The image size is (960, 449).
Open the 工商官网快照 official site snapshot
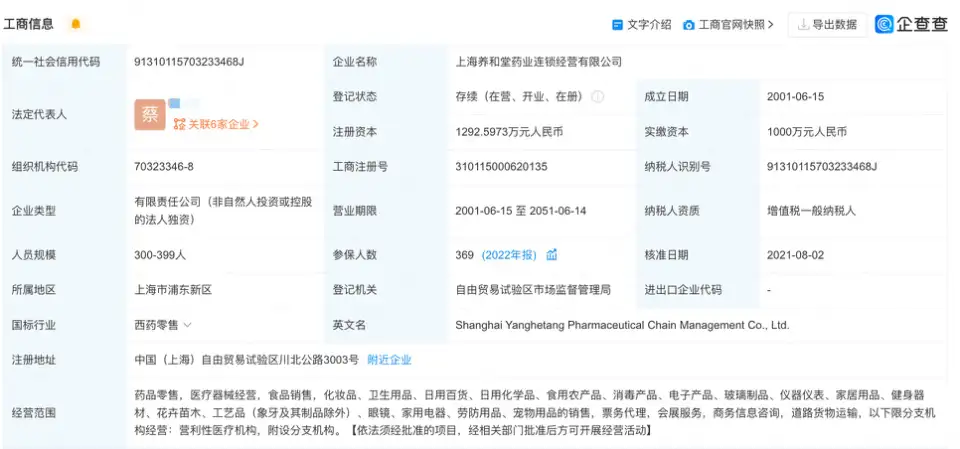(x=729, y=25)
